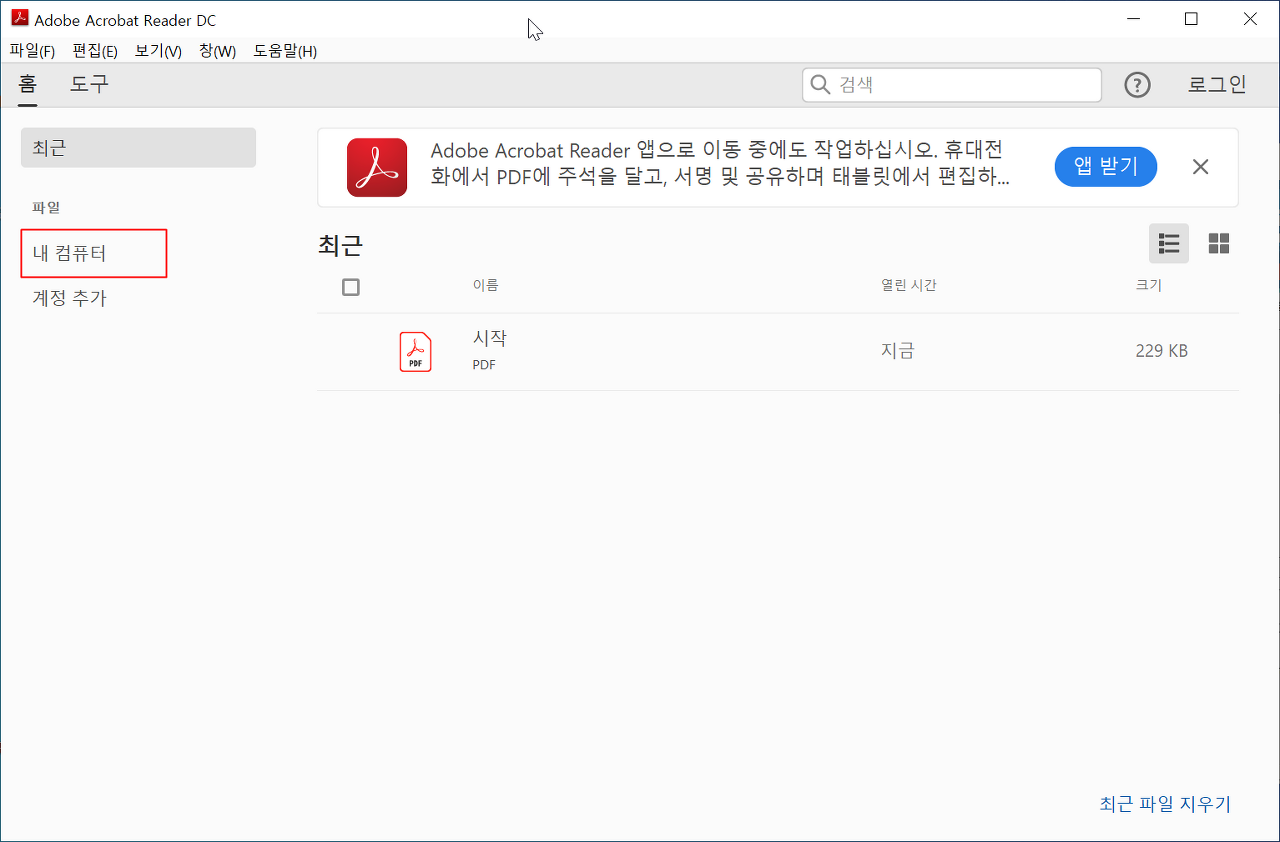Click the red PDF icon for 시작
The width and height of the screenshot is (1280, 842).
click(x=415, y=351)
